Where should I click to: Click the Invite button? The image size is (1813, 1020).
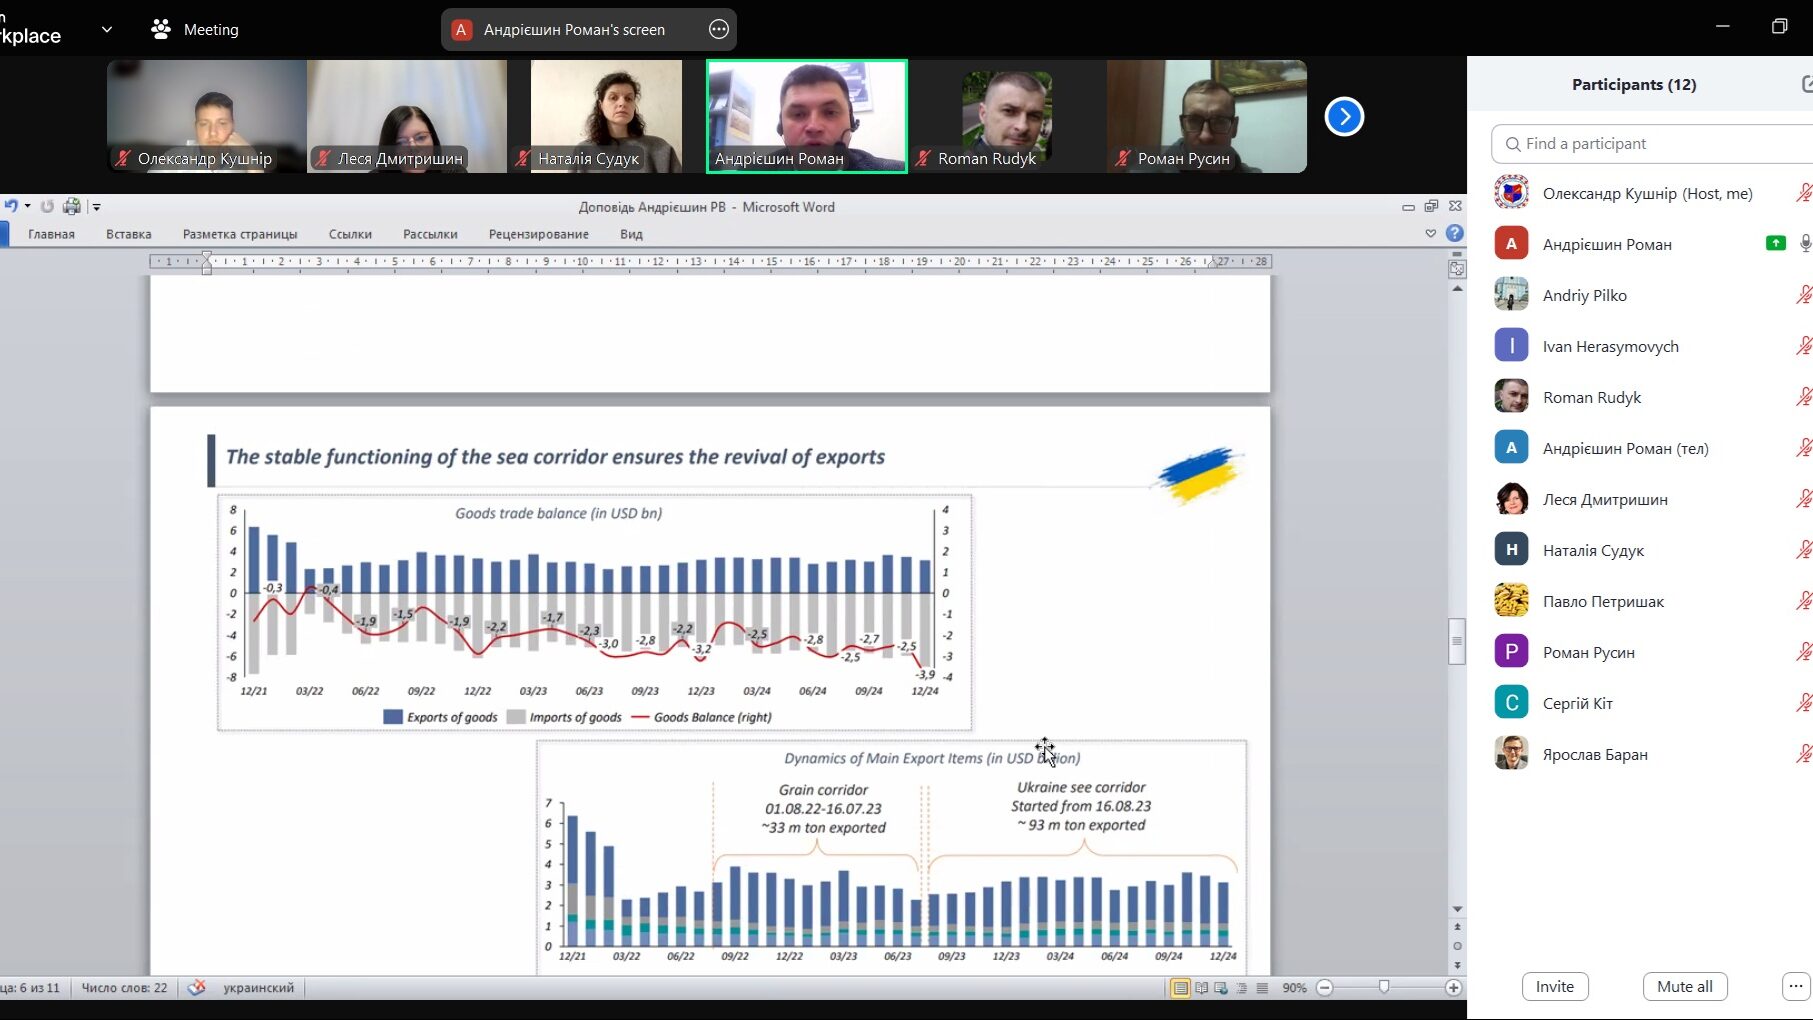(1554, 986)
